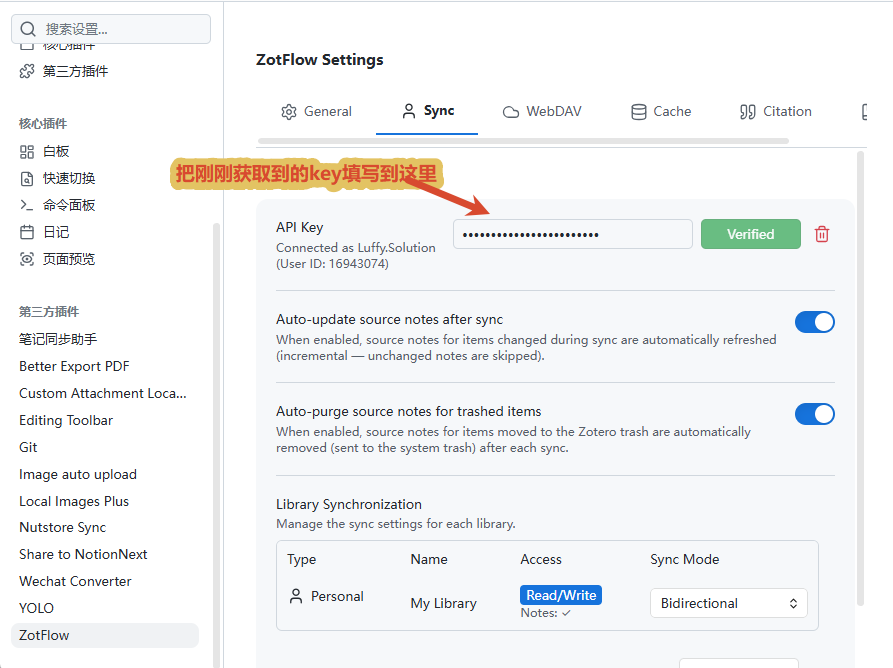
Task: Open the Bidirectional sync mode dropdown
Action: [729, 603]
